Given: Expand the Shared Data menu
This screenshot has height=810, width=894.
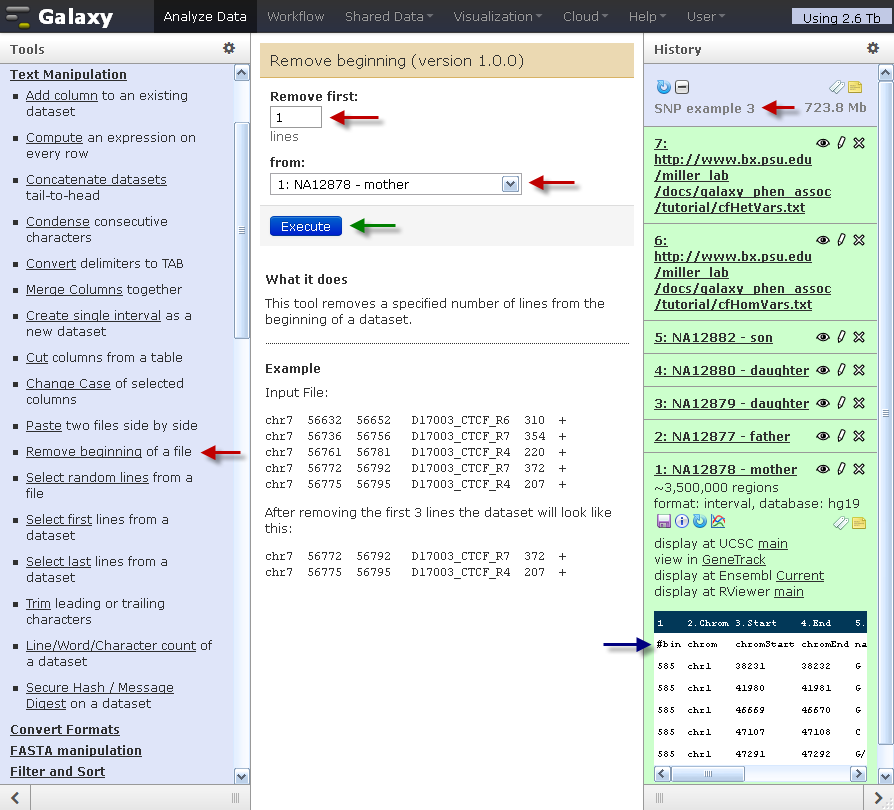Looking at the screenshot, I should (389, 17).
